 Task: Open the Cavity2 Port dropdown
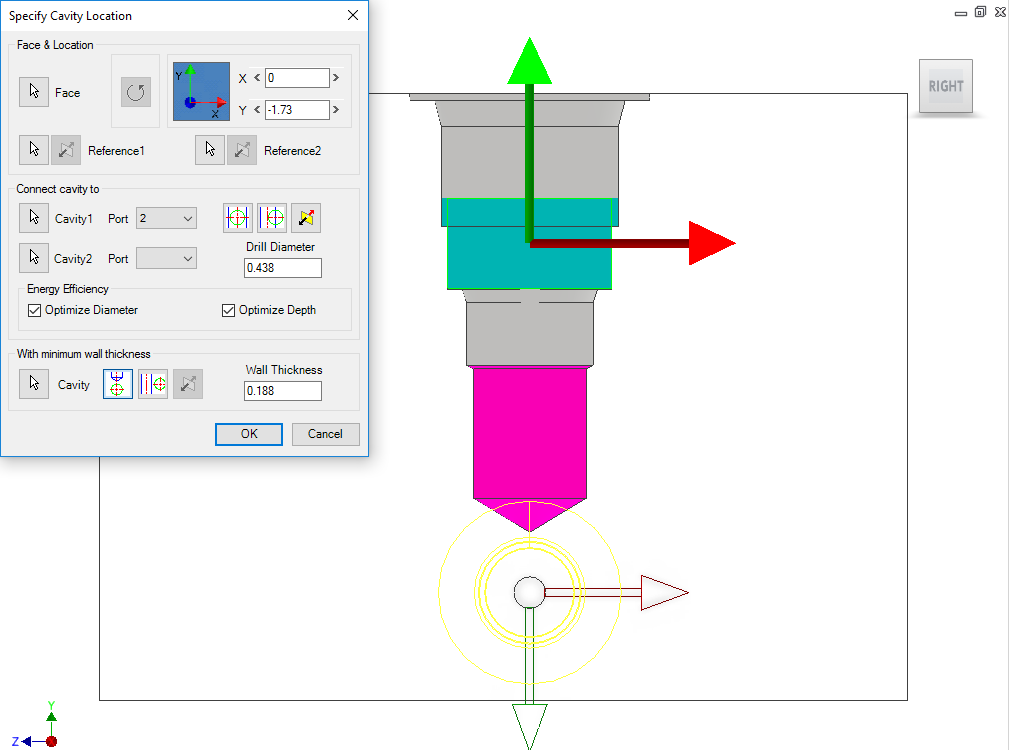point(165,258)
